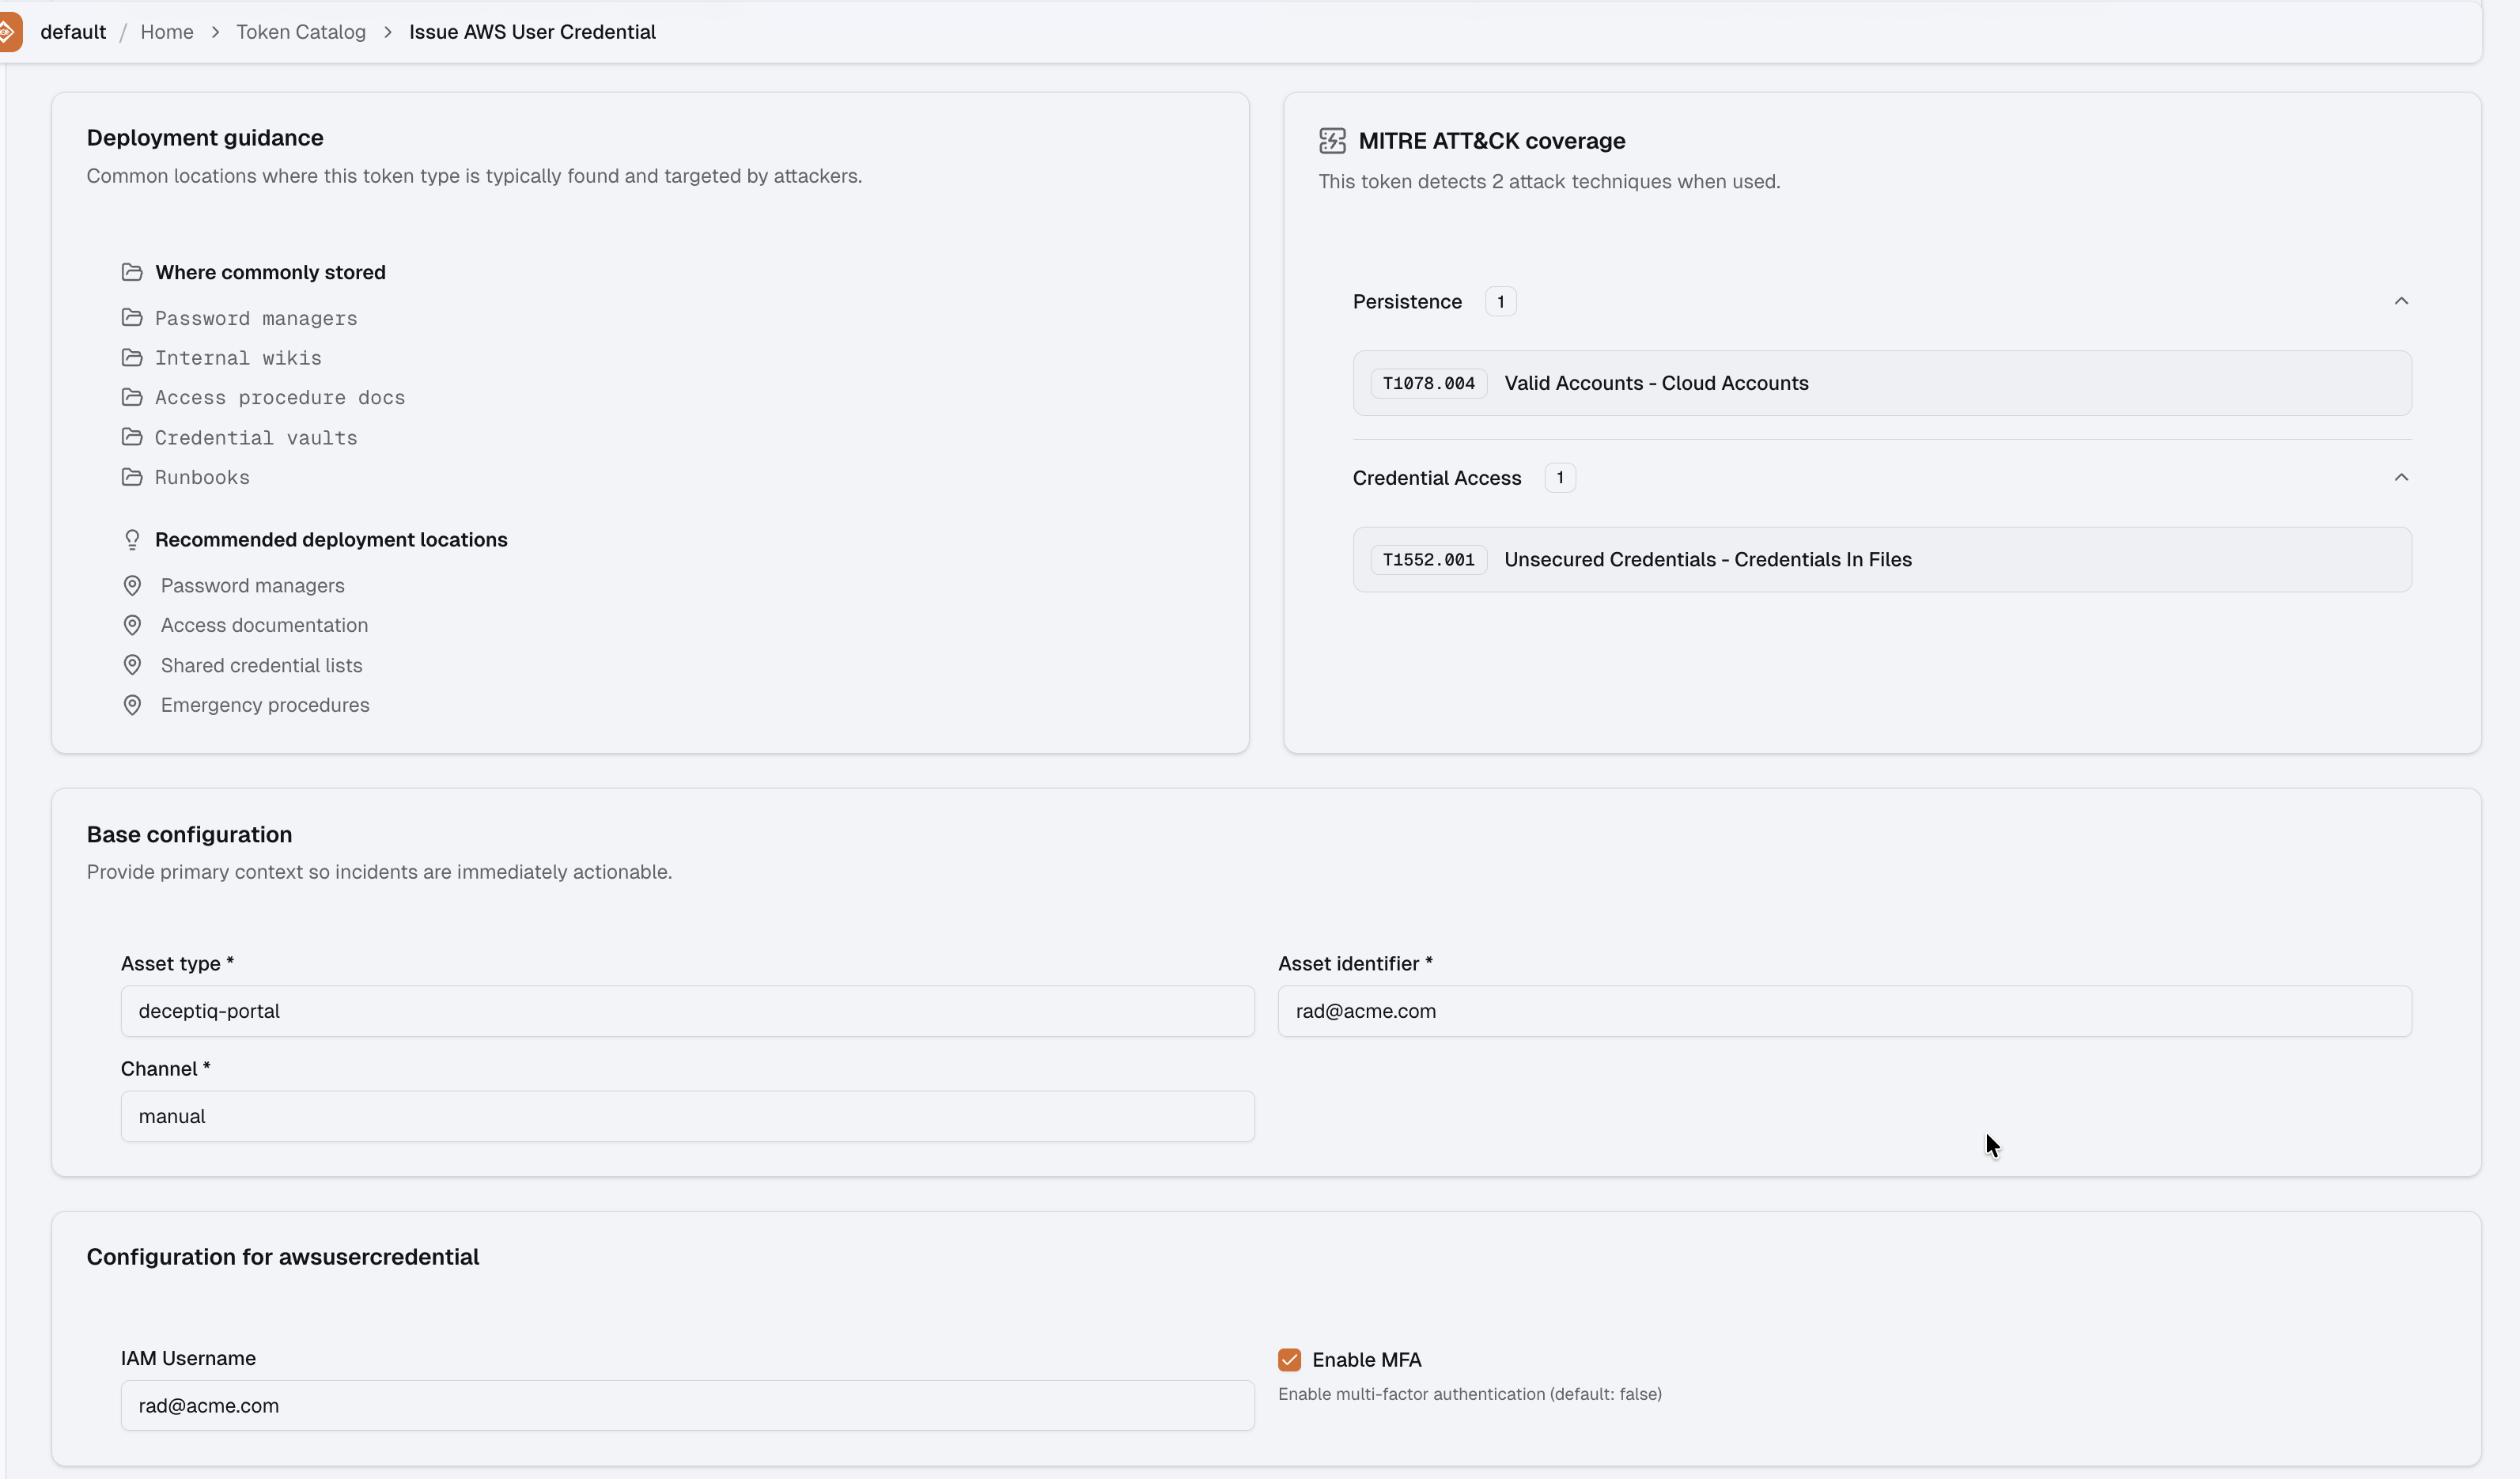The width and height of the screenshot is (2520, 1479).
Task: Click pin icon beside Emergency procedures
Action: pyautogui.click(x=132, y=705)
